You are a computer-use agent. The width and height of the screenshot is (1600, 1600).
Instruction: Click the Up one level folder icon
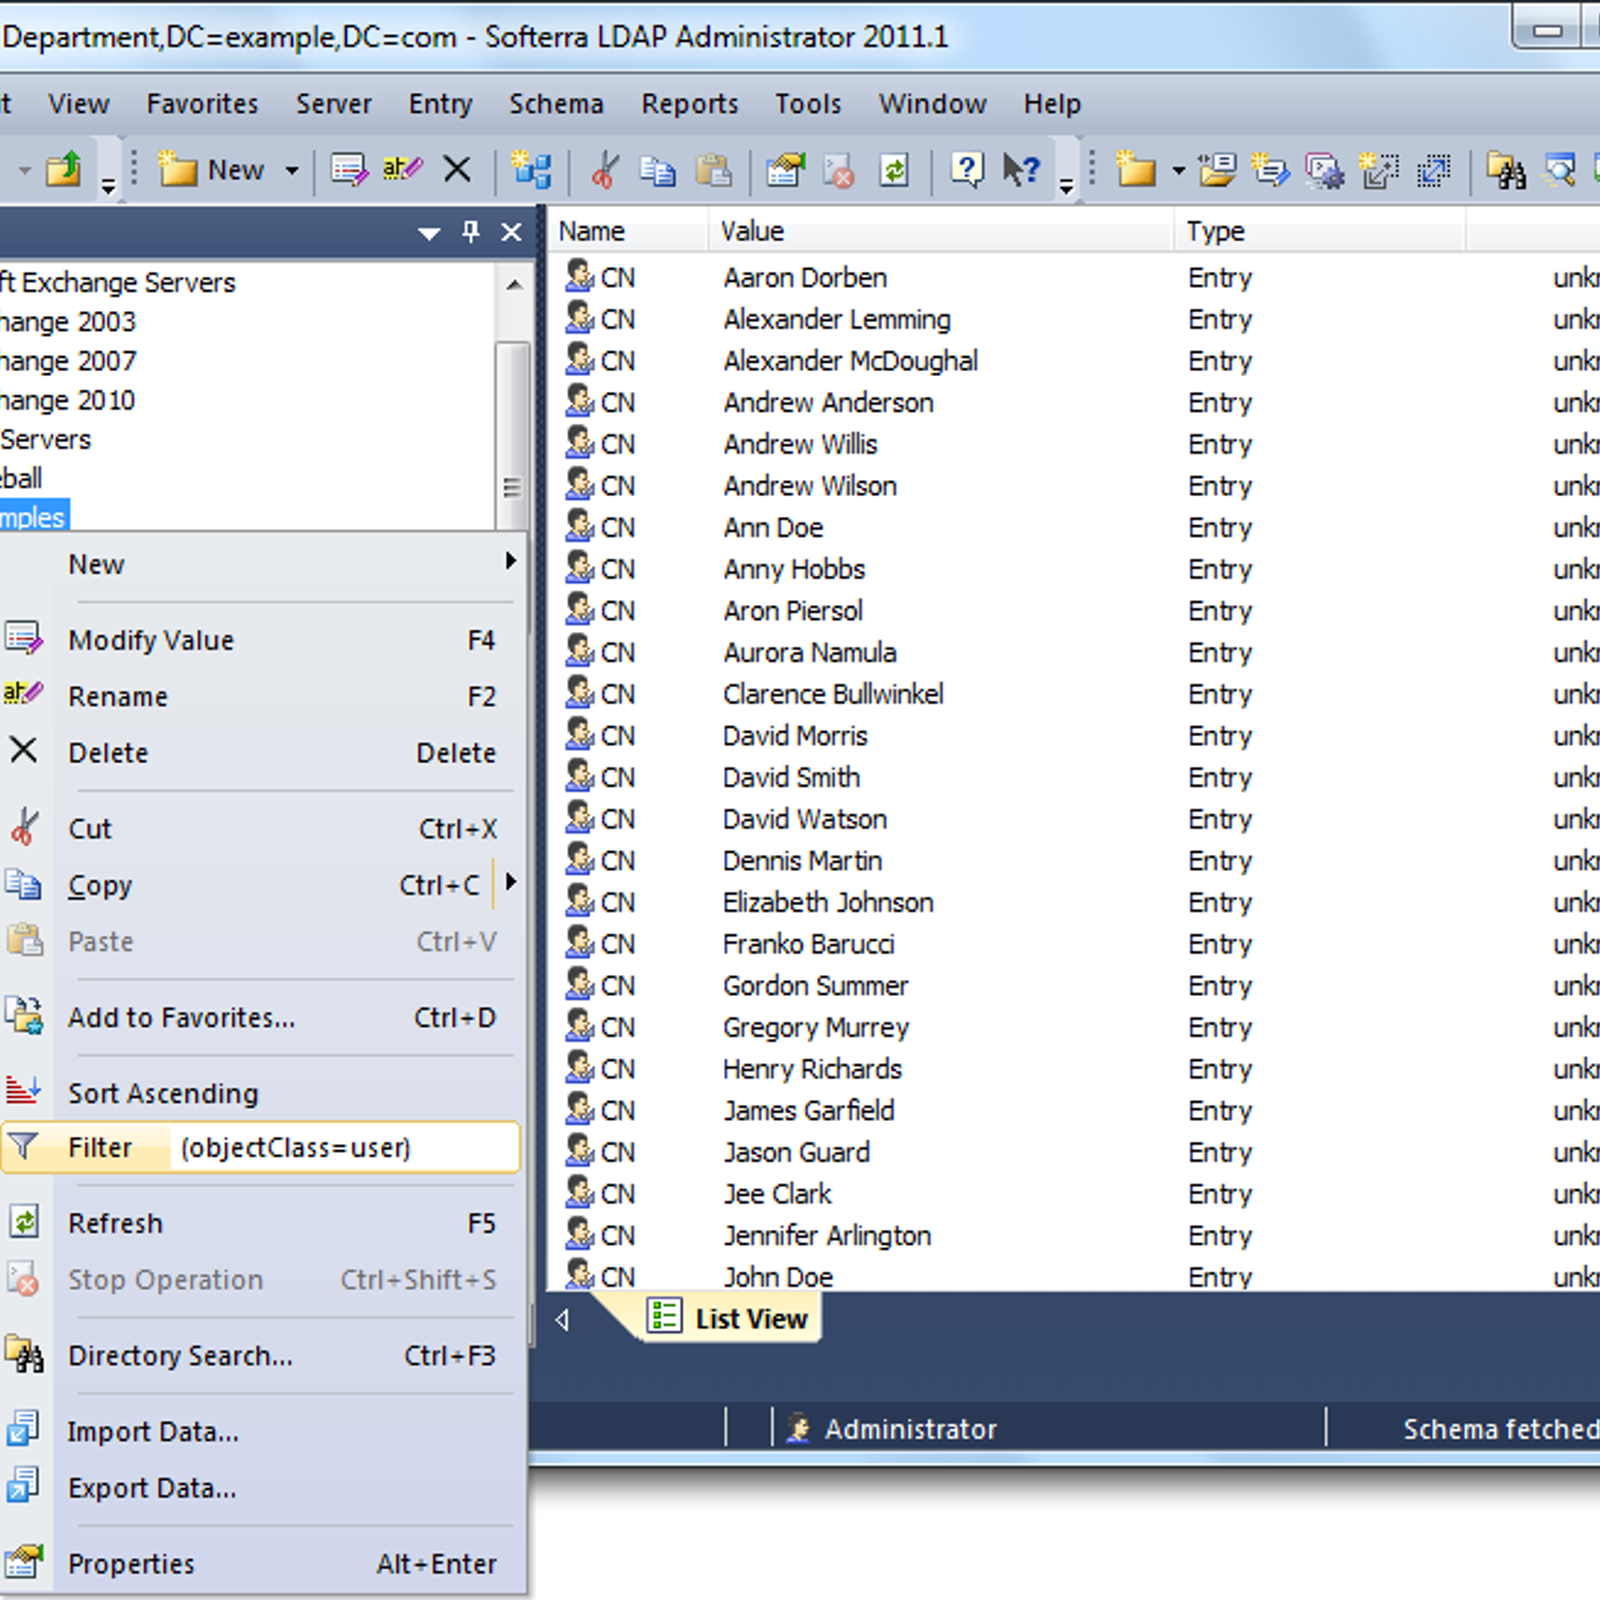pyautogui.click(x=63, y=170)
